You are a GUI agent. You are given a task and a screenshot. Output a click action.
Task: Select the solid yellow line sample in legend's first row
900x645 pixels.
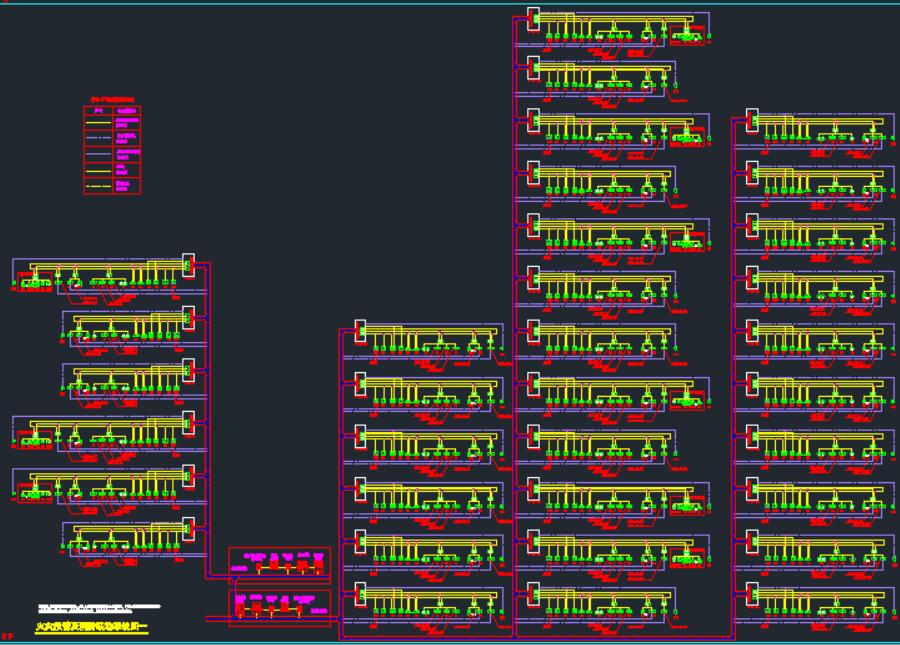[x=98, y=123]
